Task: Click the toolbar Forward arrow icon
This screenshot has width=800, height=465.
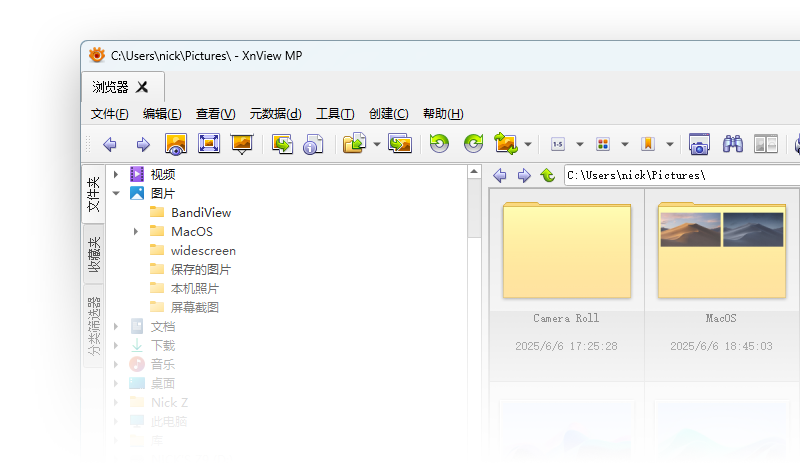Action: (x=143, y=144)
